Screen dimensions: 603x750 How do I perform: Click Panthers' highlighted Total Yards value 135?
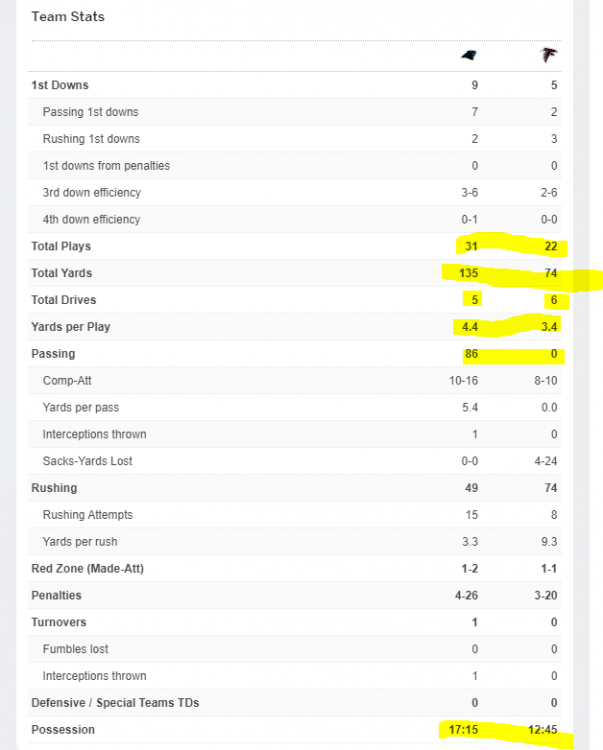[x=467, y=273]
